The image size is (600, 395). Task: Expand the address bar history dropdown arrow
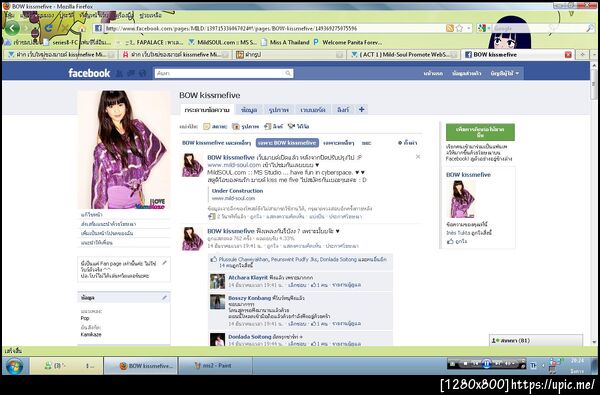(469, 28)
